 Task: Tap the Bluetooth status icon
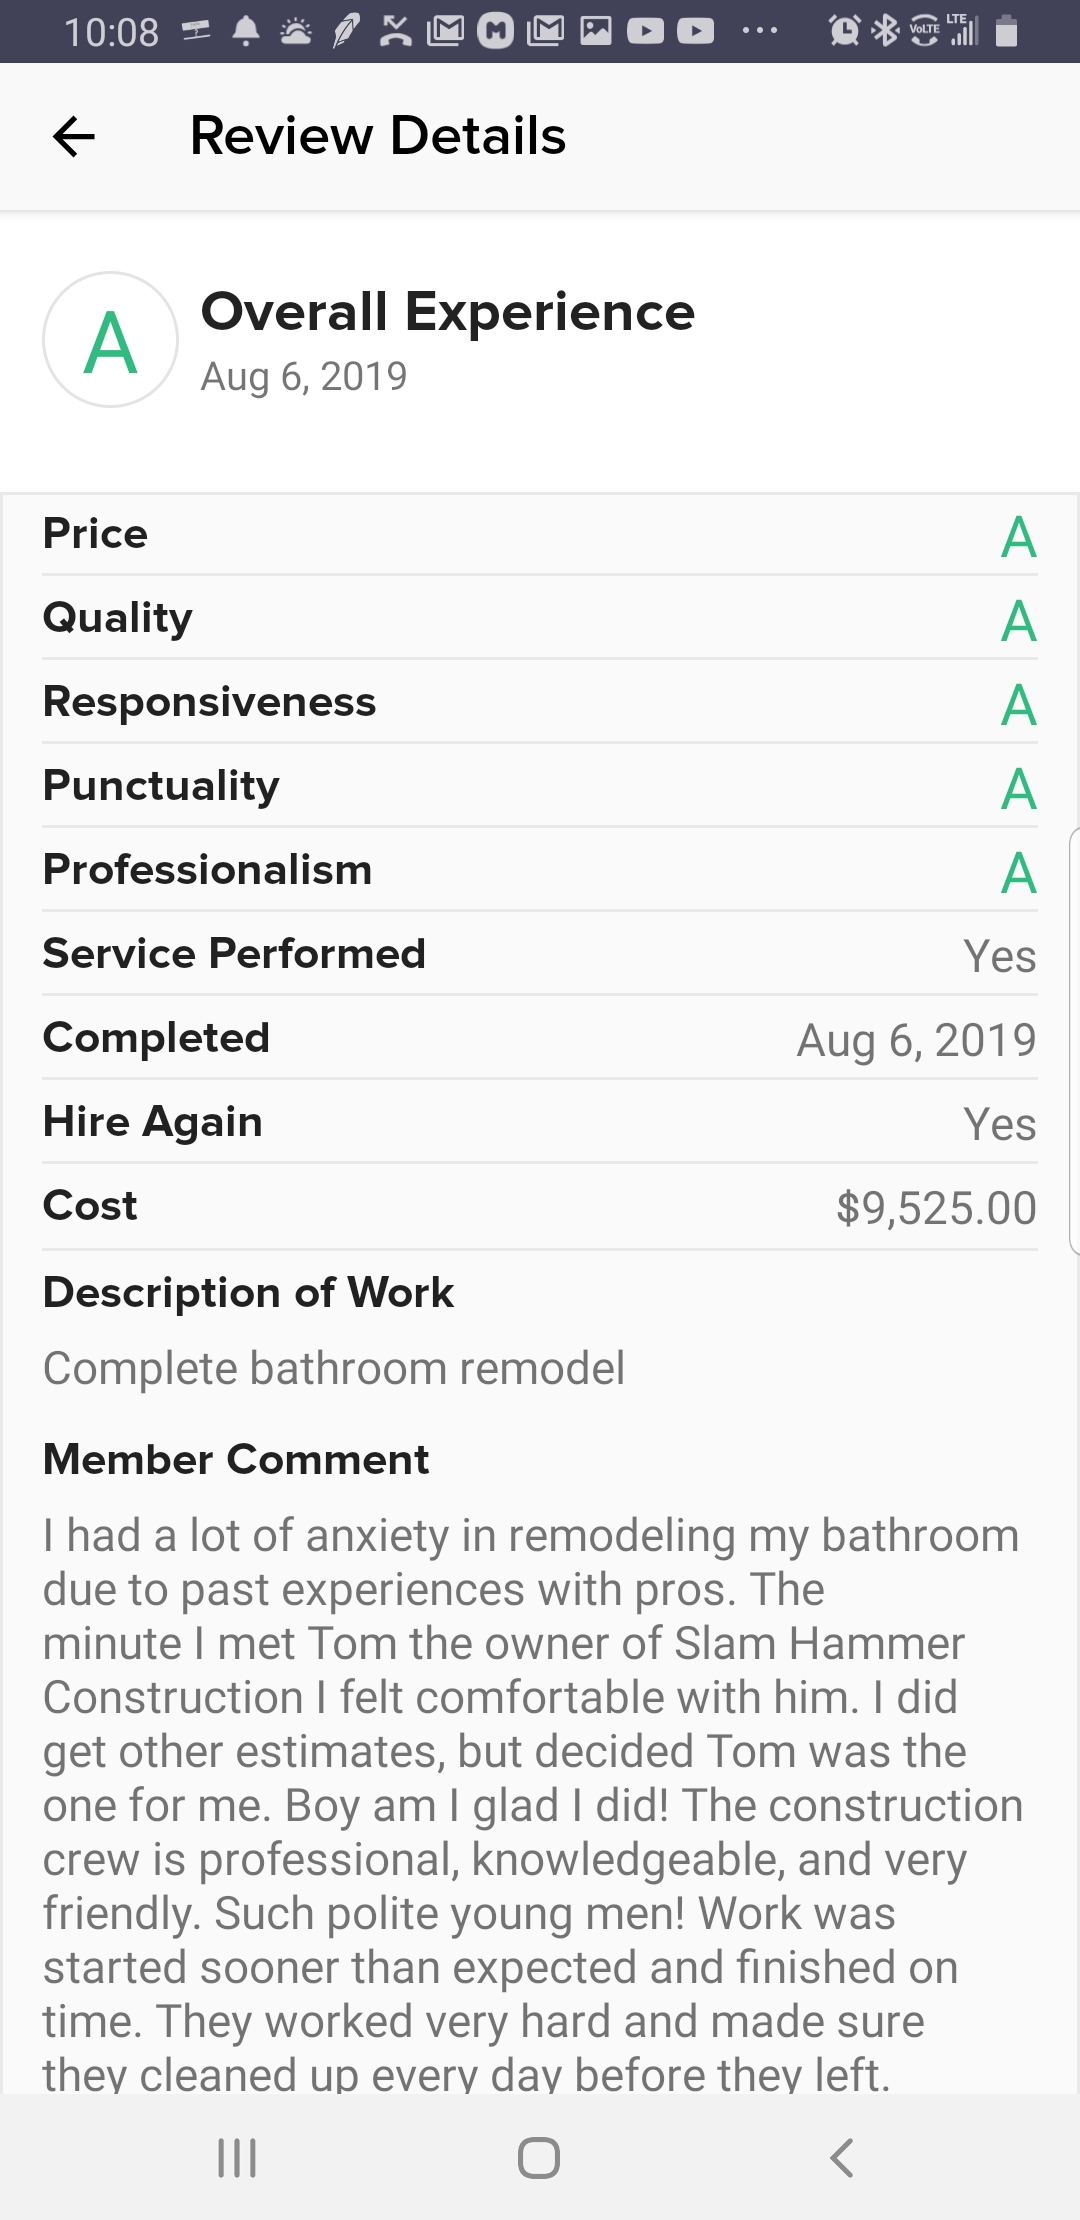click(x=885, y=31)
